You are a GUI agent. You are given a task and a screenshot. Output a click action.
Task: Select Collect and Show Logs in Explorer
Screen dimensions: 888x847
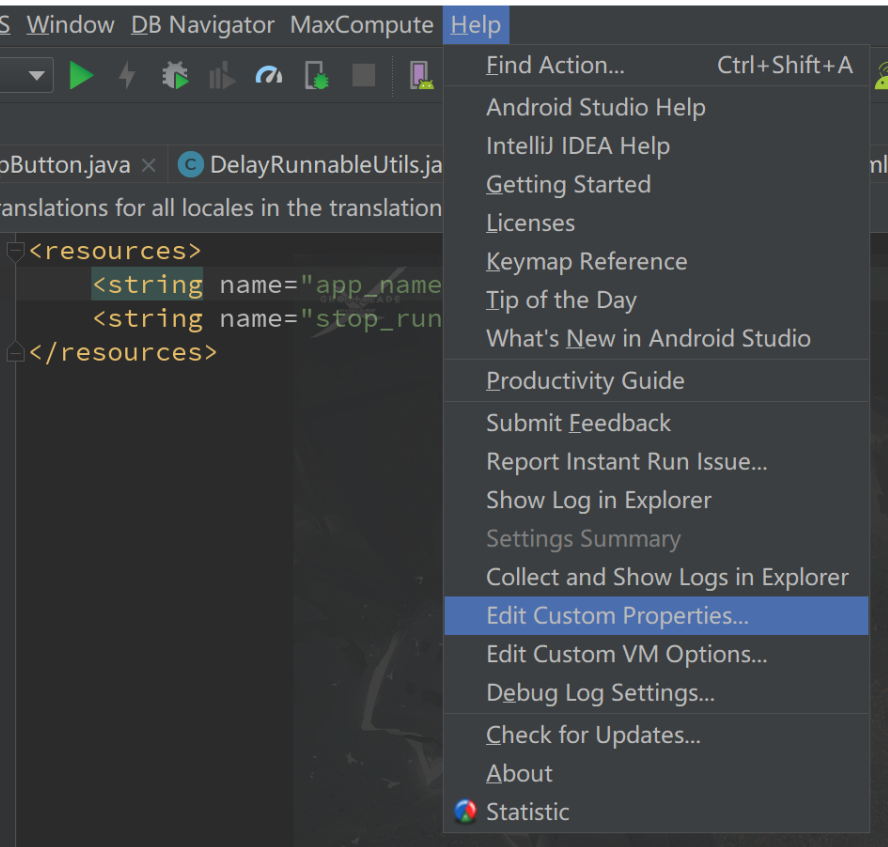click(x=657, y=577)
